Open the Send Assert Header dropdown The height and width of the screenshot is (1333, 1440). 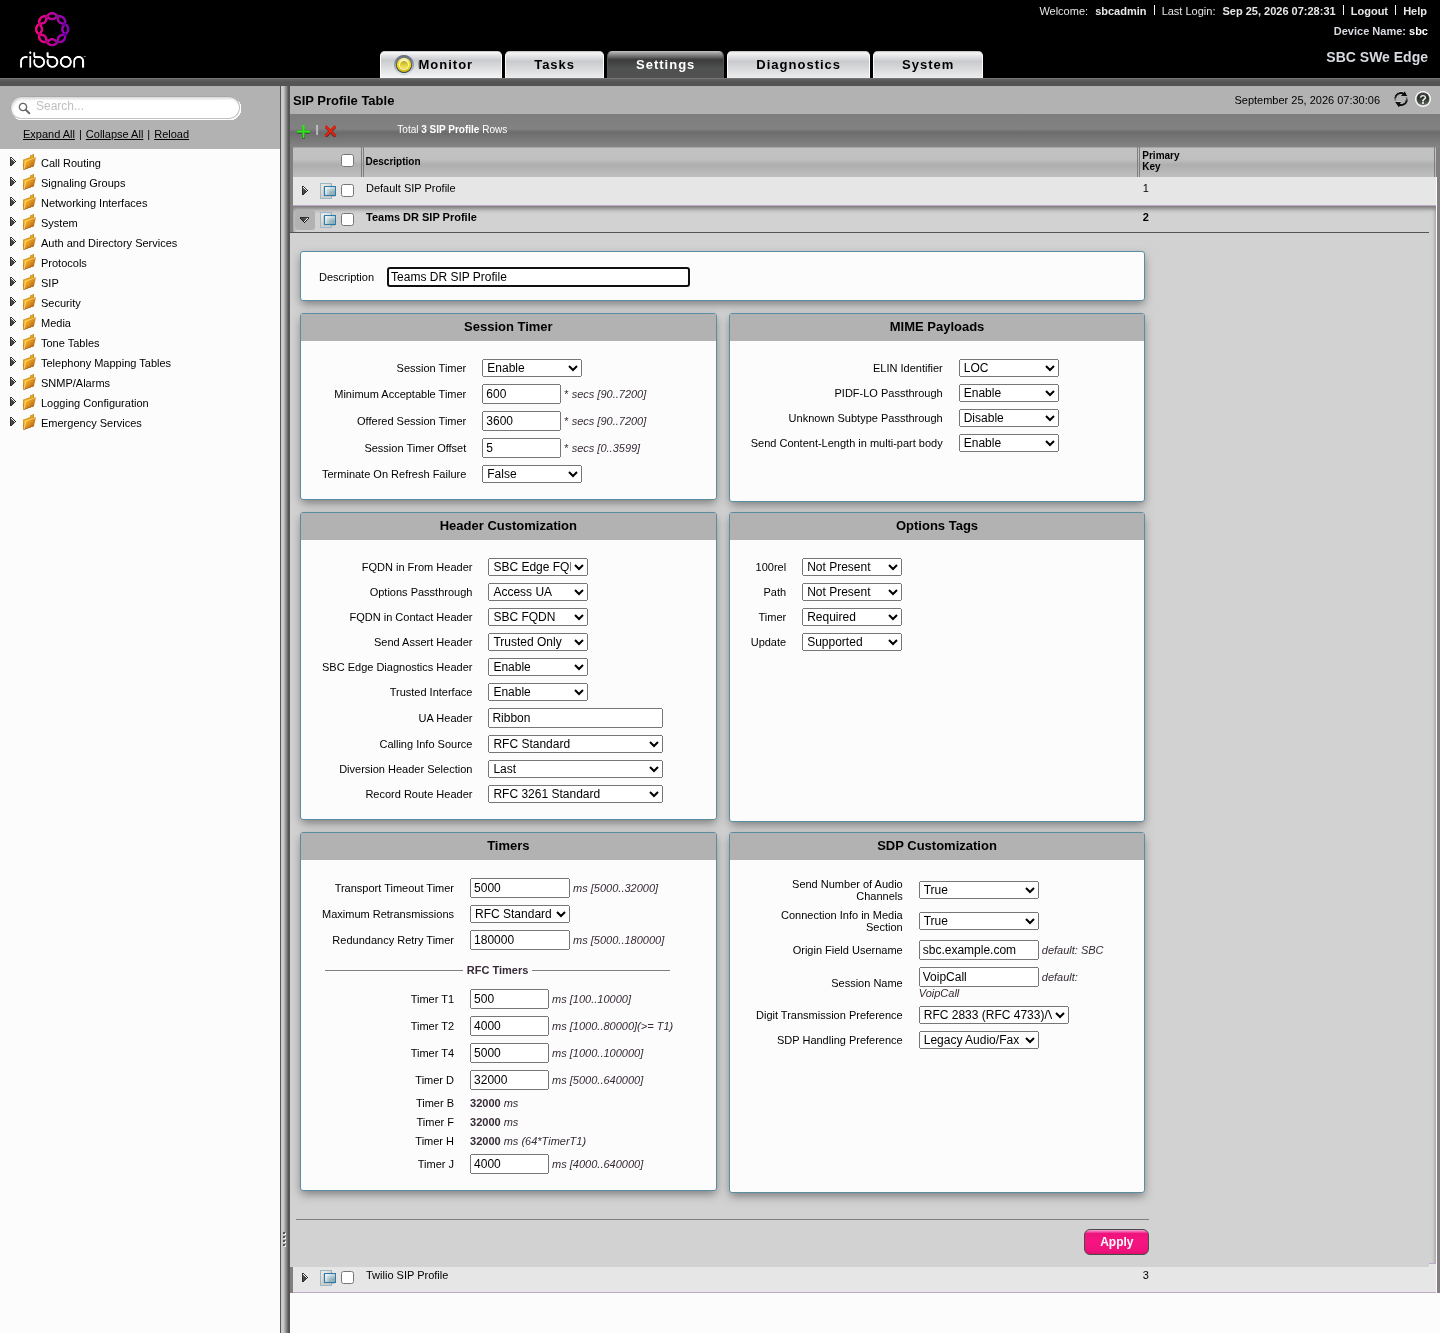point(538,642)
